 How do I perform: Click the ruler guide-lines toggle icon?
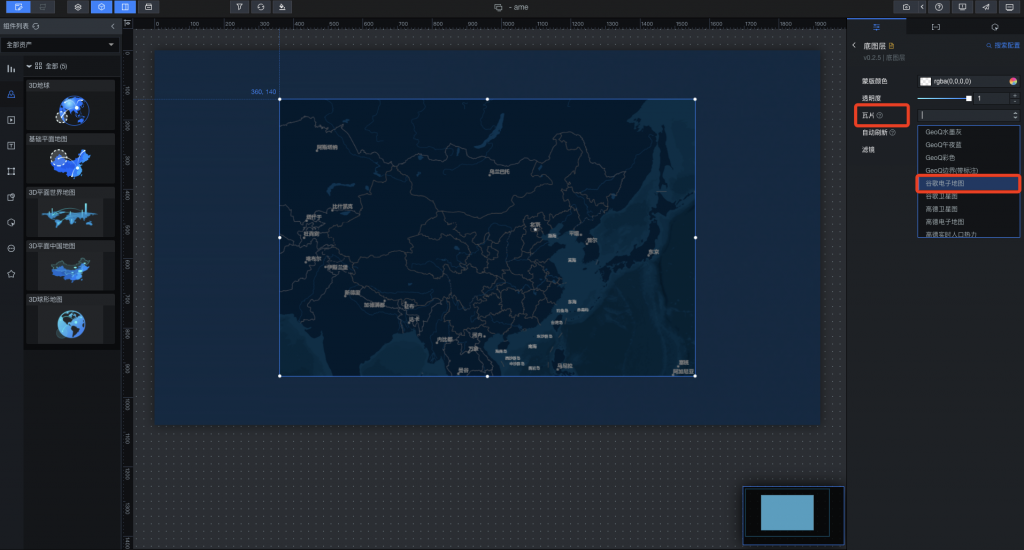(x=127, y=24)
